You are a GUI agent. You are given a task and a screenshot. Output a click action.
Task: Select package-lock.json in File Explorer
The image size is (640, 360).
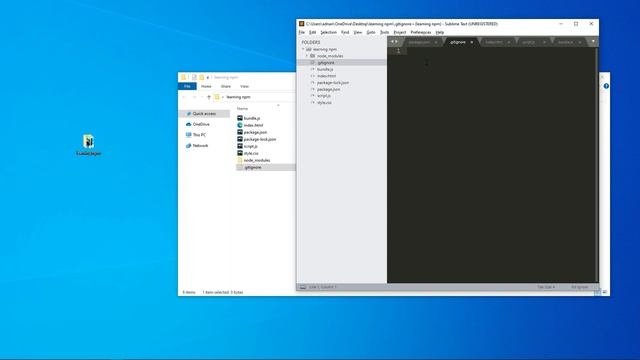[x=257, y=139]
